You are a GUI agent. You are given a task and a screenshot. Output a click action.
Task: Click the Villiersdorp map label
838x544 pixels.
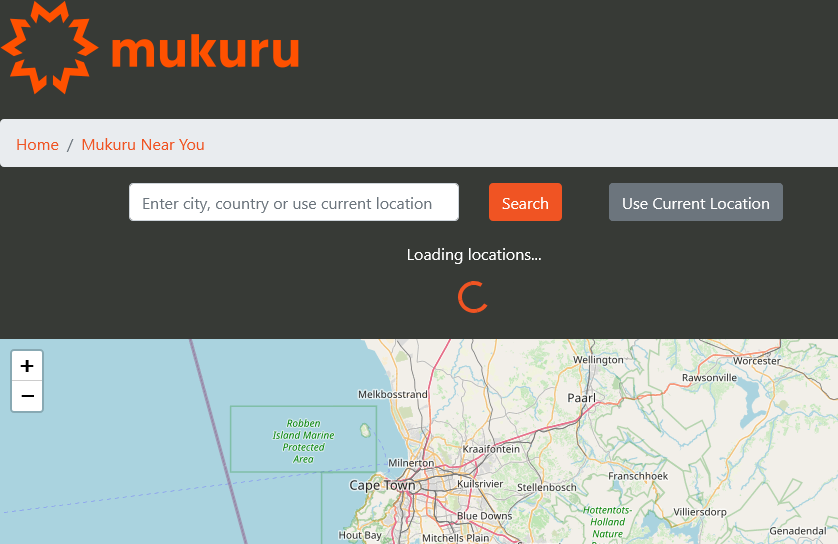click(x=705, y=511)
